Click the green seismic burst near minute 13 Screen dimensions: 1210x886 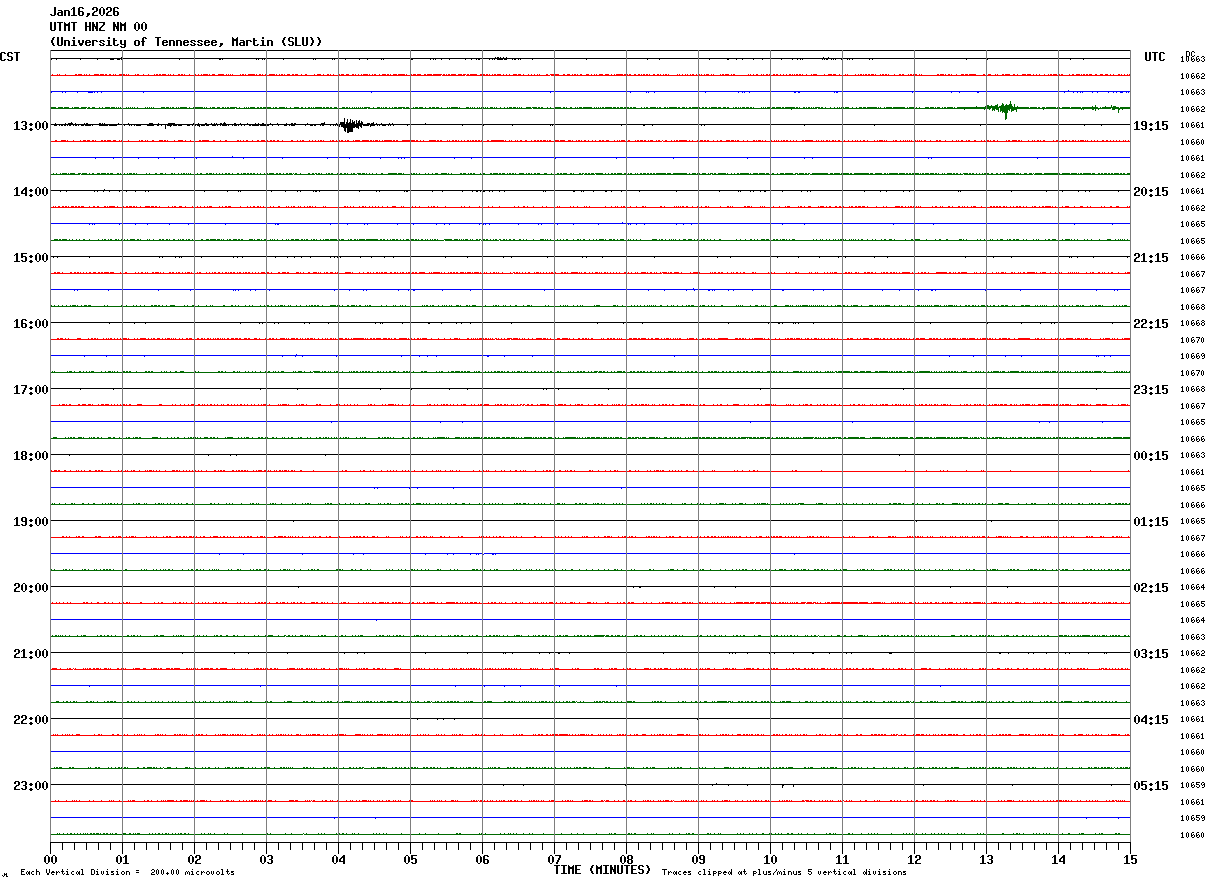(1002, 108)
